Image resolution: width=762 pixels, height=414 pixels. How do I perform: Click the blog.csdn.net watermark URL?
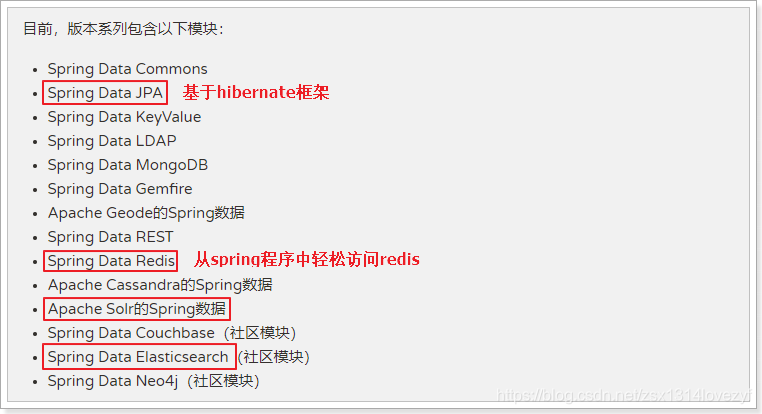pos(623,396)
